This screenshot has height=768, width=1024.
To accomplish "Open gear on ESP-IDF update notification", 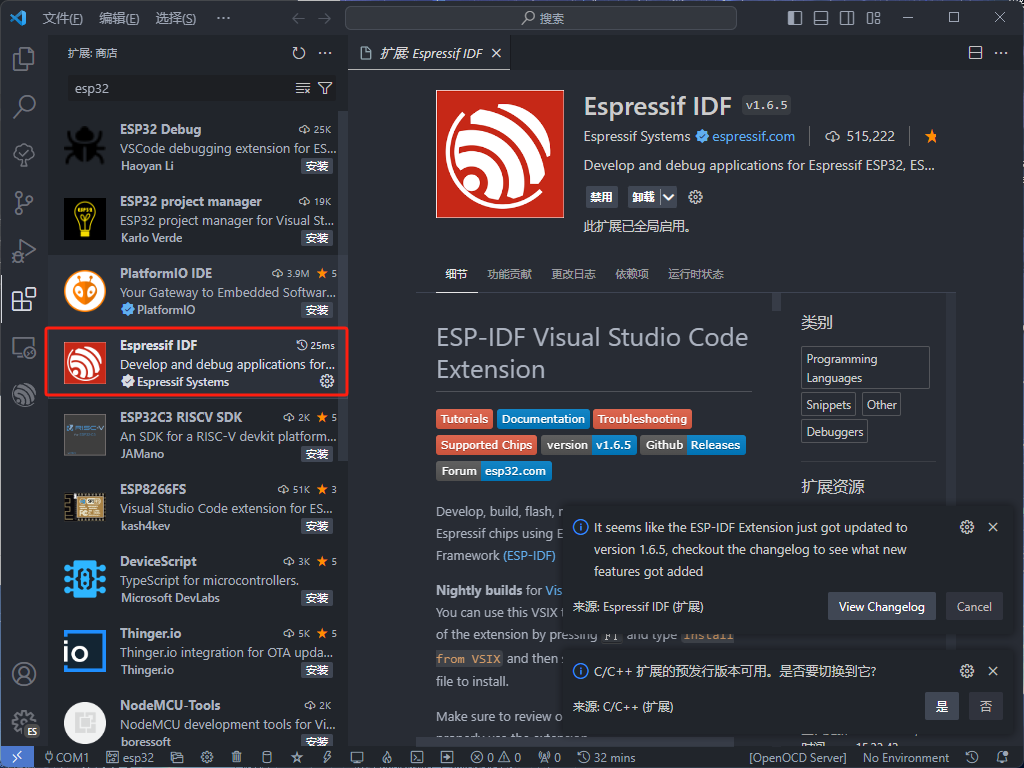I will (967, 527).
